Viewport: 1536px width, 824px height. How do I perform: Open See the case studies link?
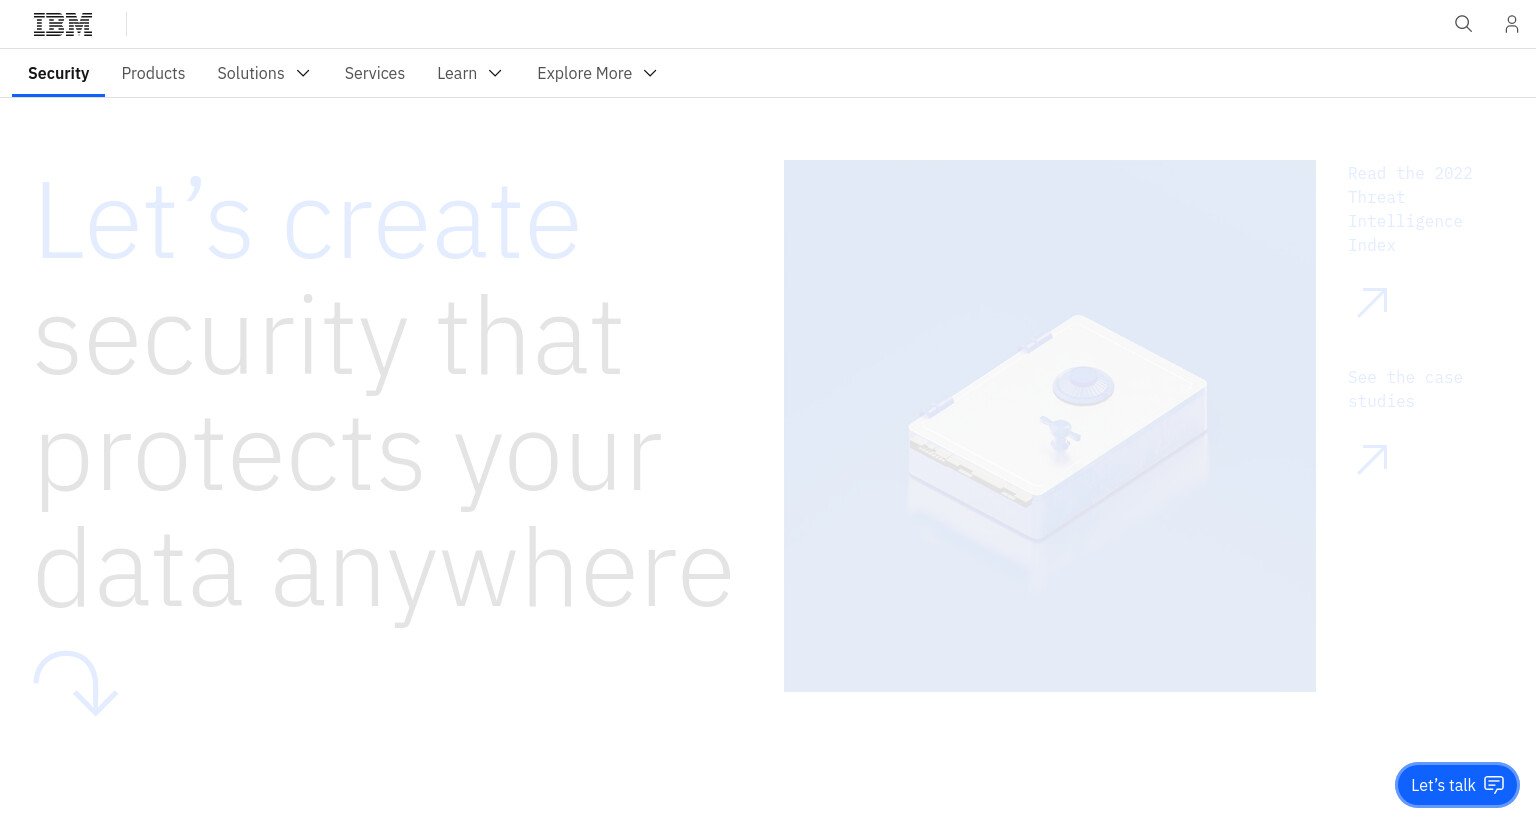pyautogui.click(x=1405, y=389)
